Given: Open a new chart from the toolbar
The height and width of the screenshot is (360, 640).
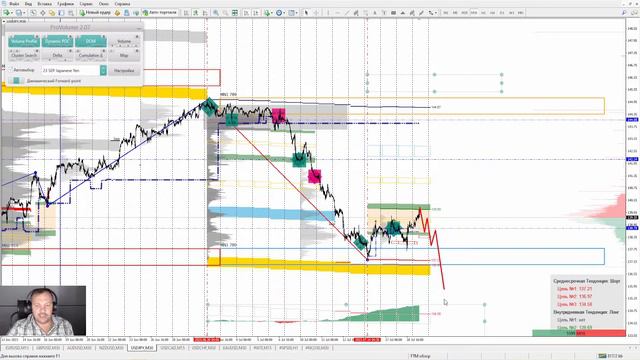Looking at the screenshot, I should coord(7,13).
